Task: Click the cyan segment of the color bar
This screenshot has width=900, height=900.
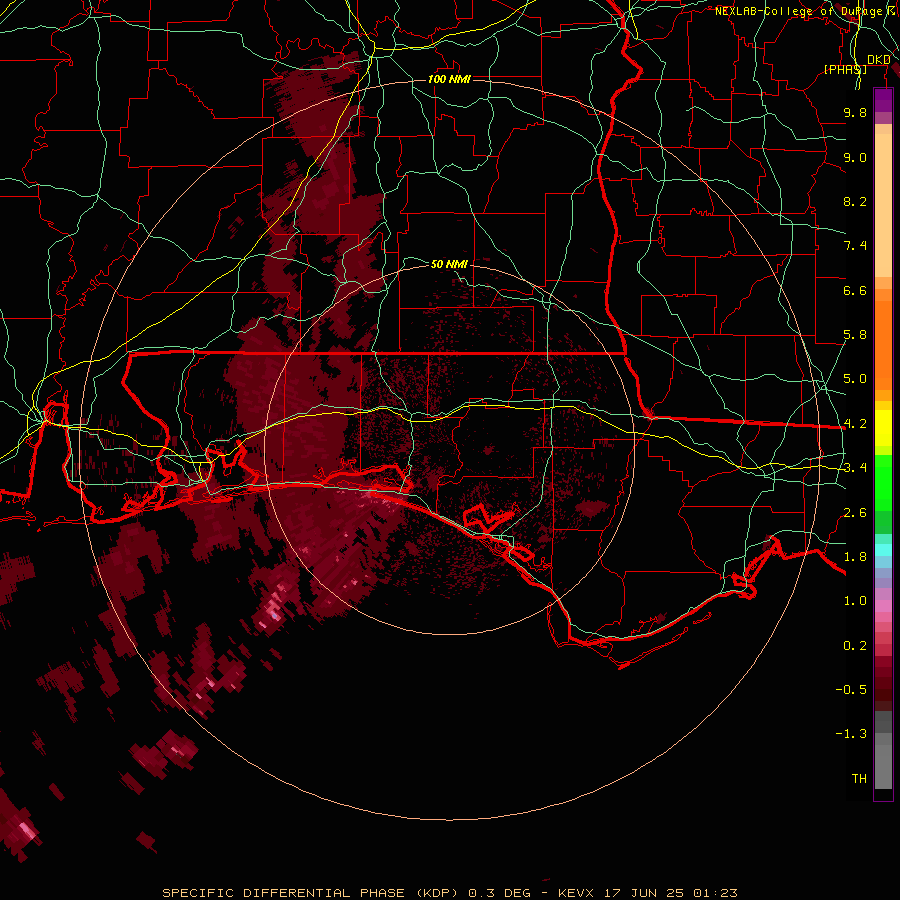Action: point(883,550)
